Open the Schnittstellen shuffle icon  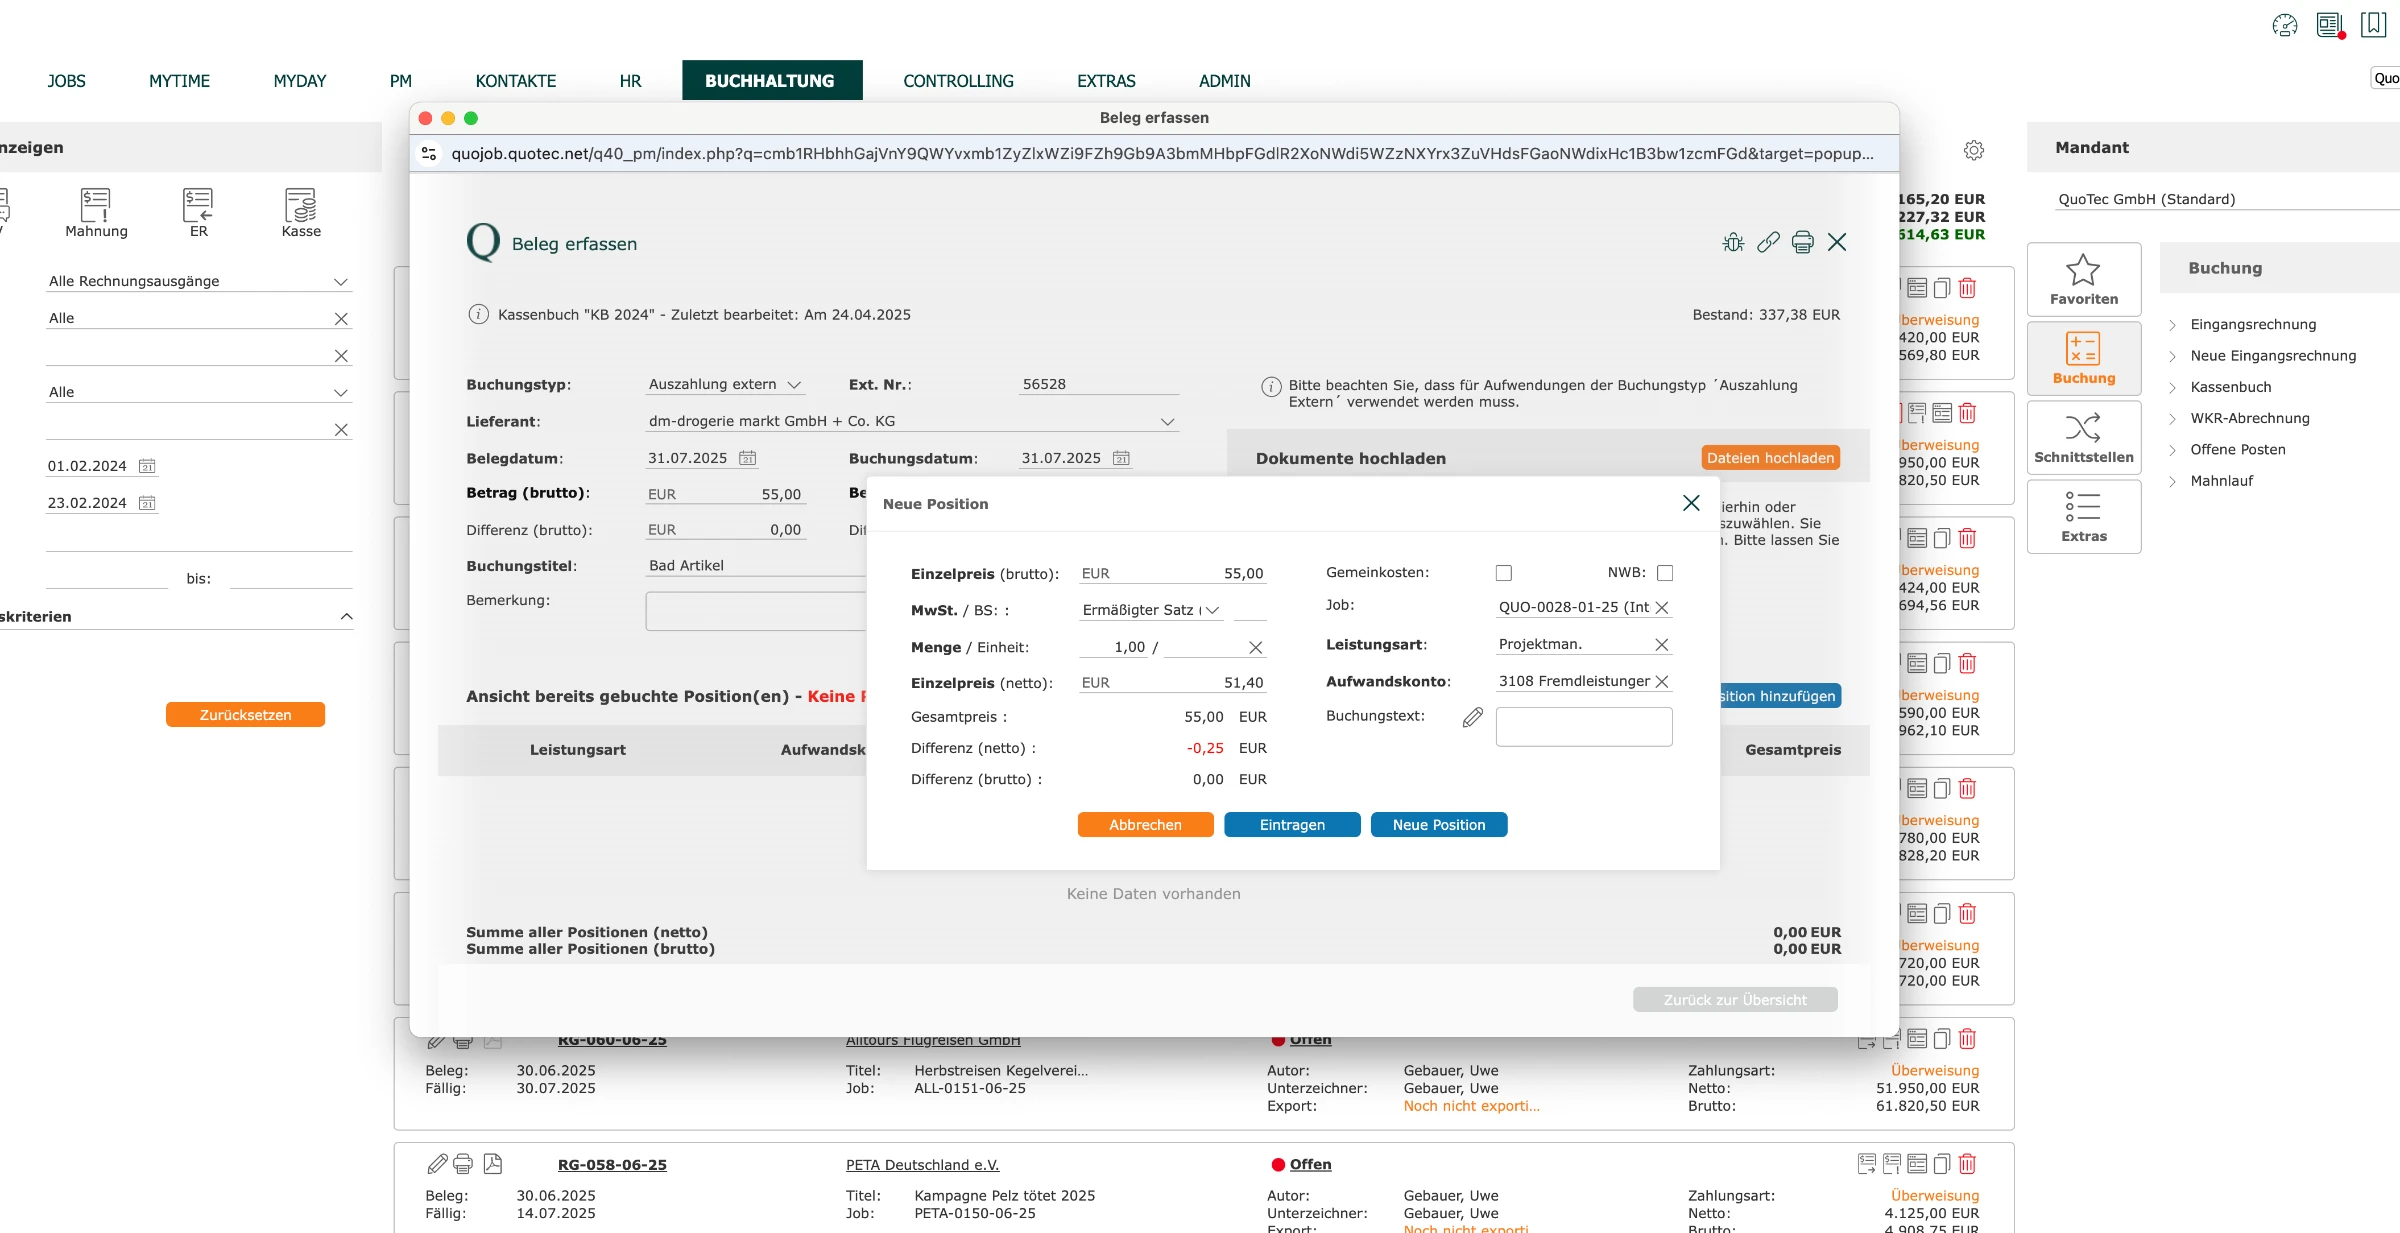coord(2084,438)
